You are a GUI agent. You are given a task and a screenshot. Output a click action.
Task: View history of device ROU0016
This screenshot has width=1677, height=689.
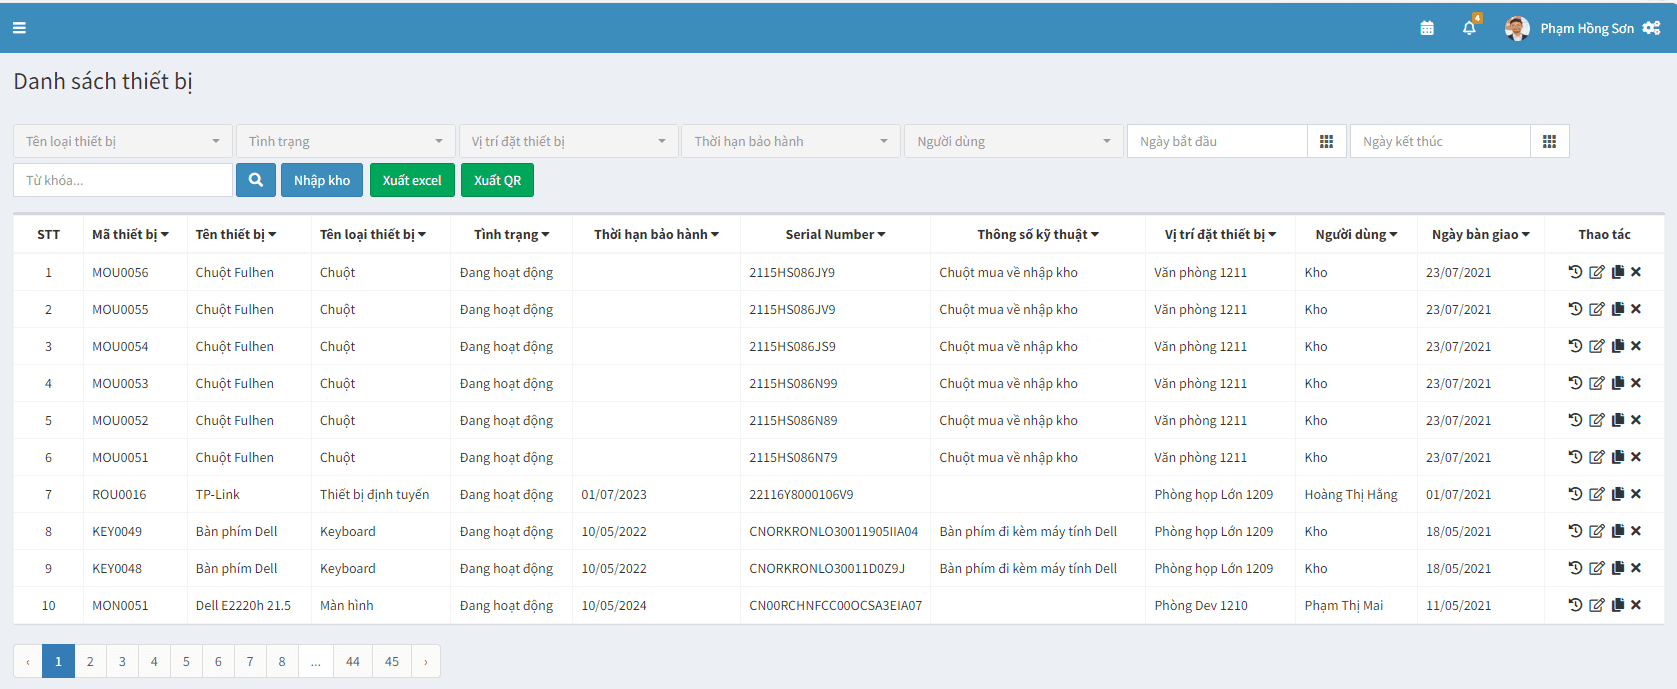1575,494
